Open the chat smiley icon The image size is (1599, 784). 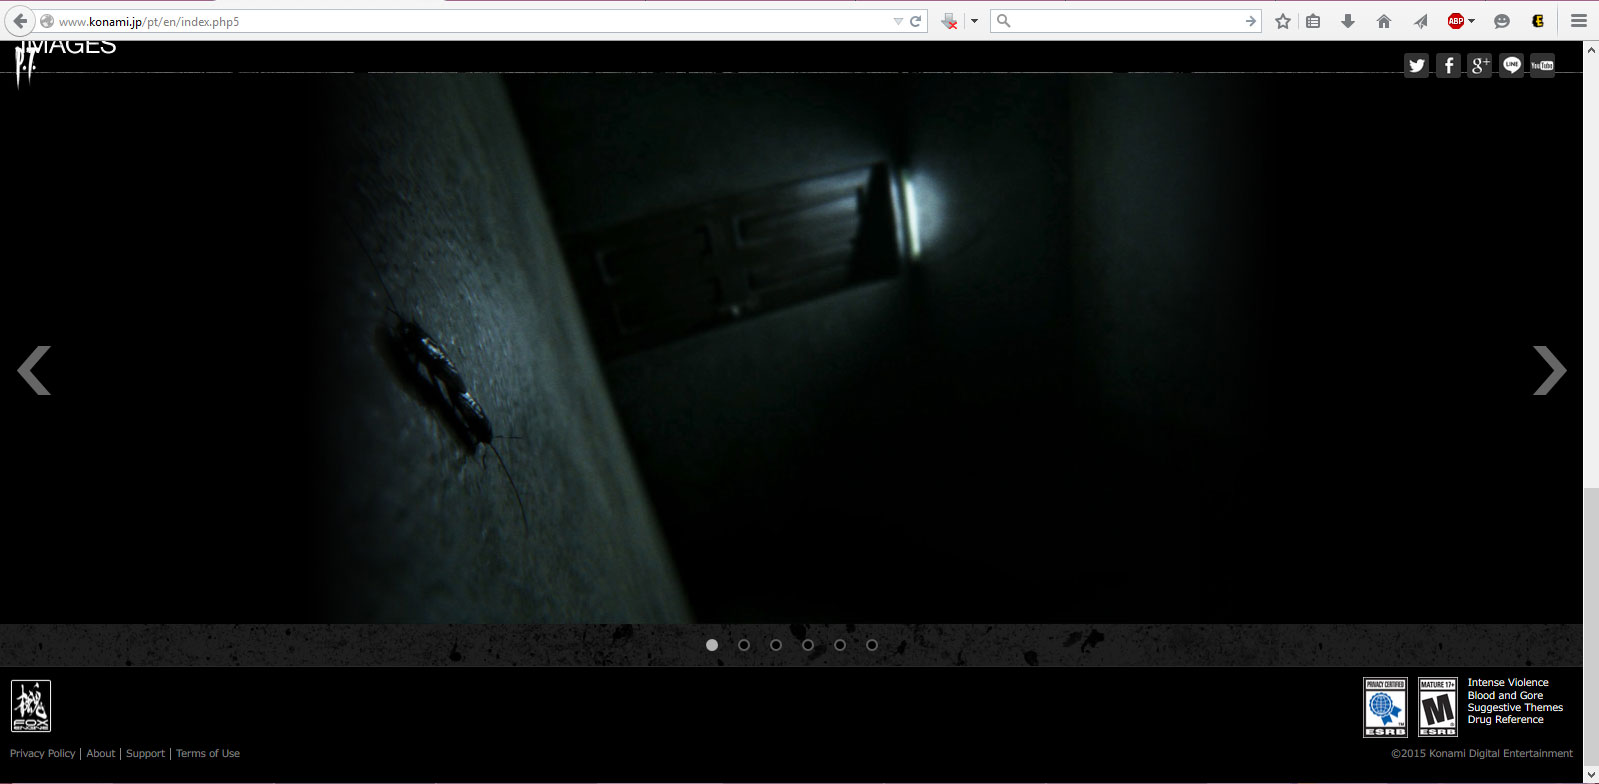point(1502,21)
